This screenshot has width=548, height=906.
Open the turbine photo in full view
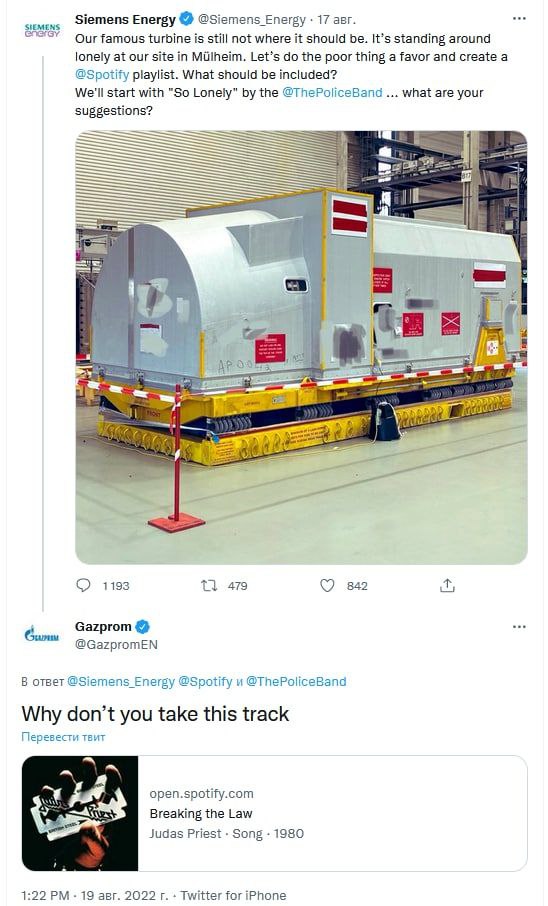[301, 347]
